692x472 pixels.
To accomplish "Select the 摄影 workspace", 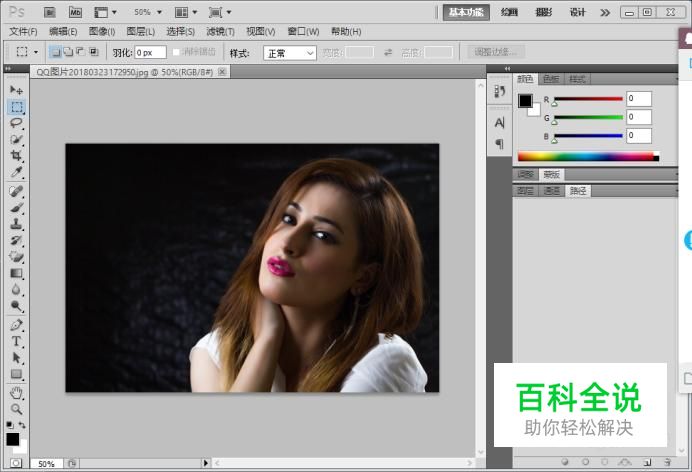I will pyautogui.click(x=544, y=12).
